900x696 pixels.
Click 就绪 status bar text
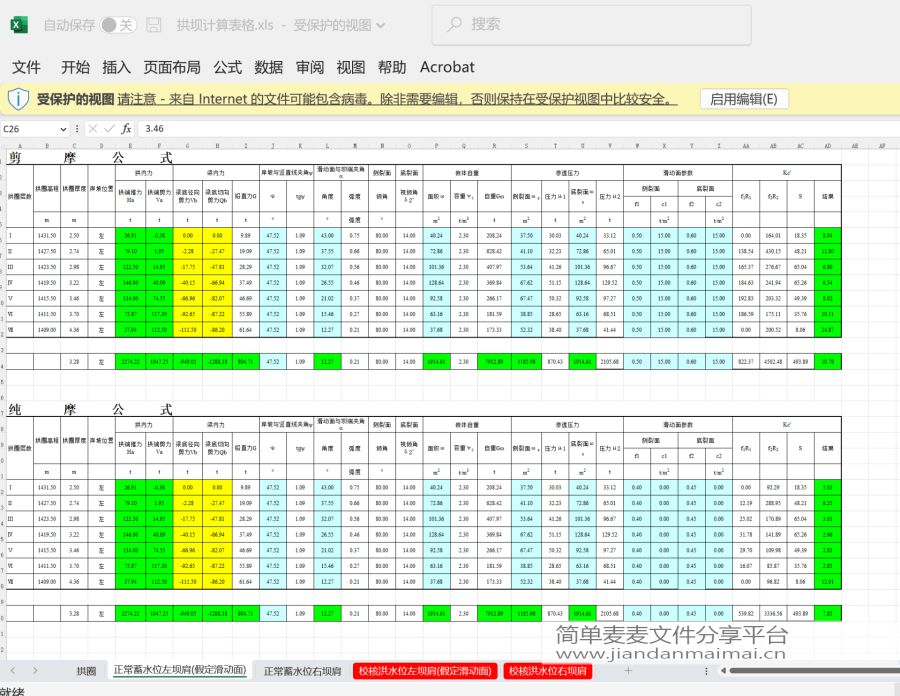coord(12,691)
